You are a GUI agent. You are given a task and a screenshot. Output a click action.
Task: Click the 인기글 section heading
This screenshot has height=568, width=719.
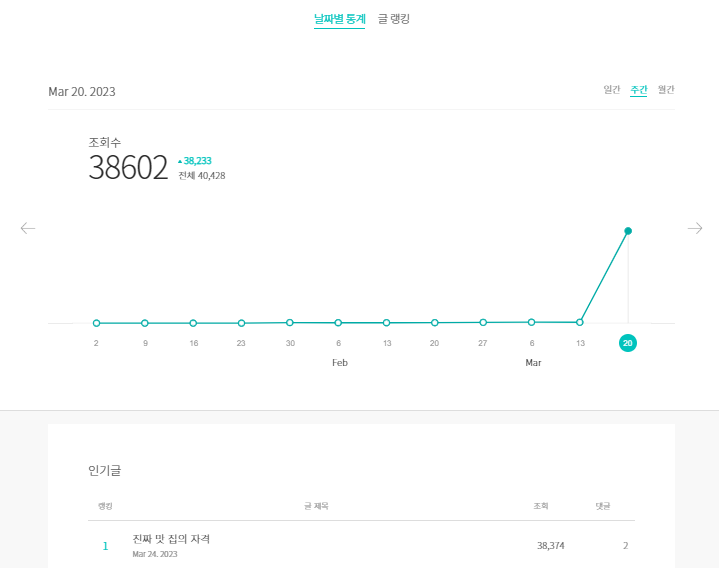tap(105, 470)
